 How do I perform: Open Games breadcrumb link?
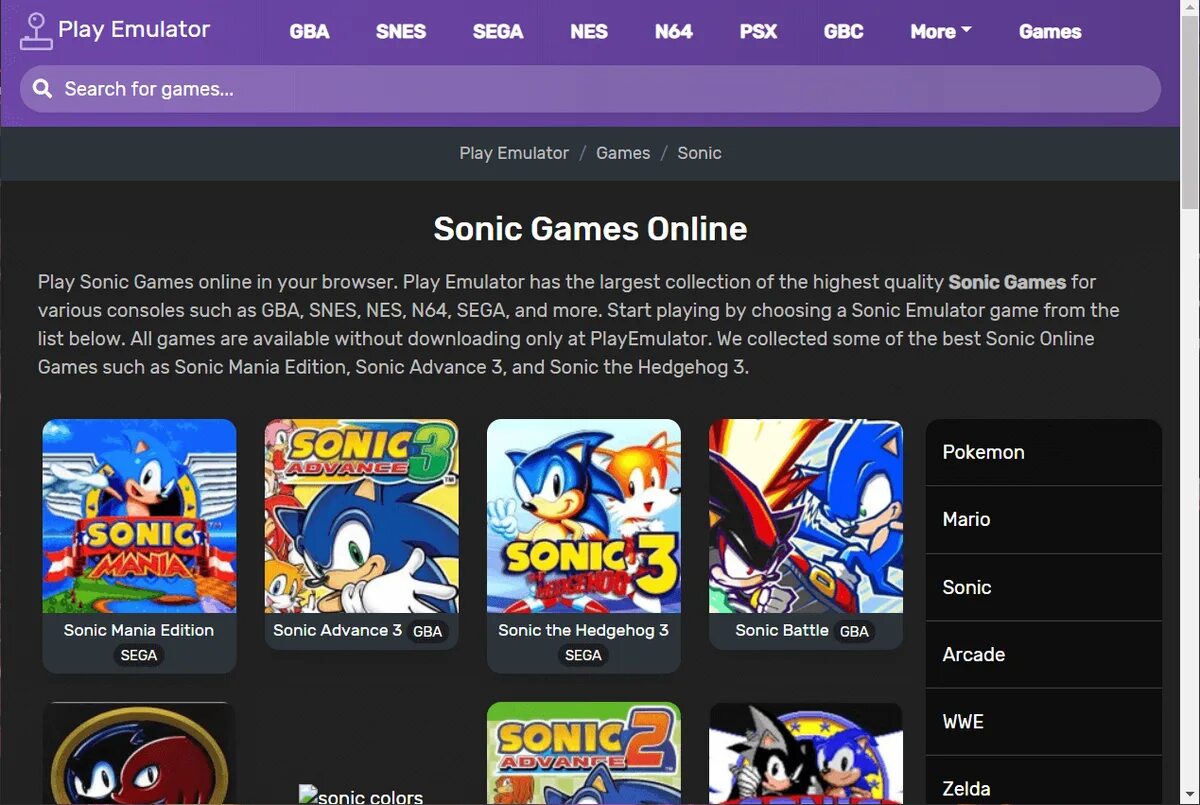[x=623, y=153]
